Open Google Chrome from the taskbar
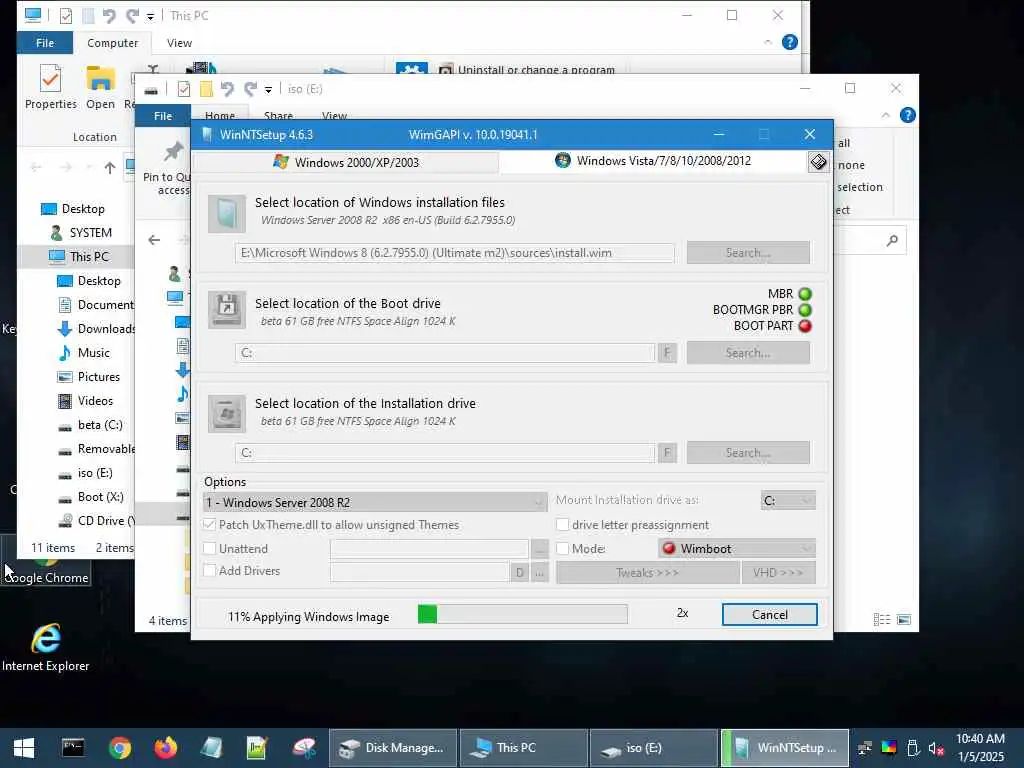Screen dimensions: 1024x768 (120, 748)
